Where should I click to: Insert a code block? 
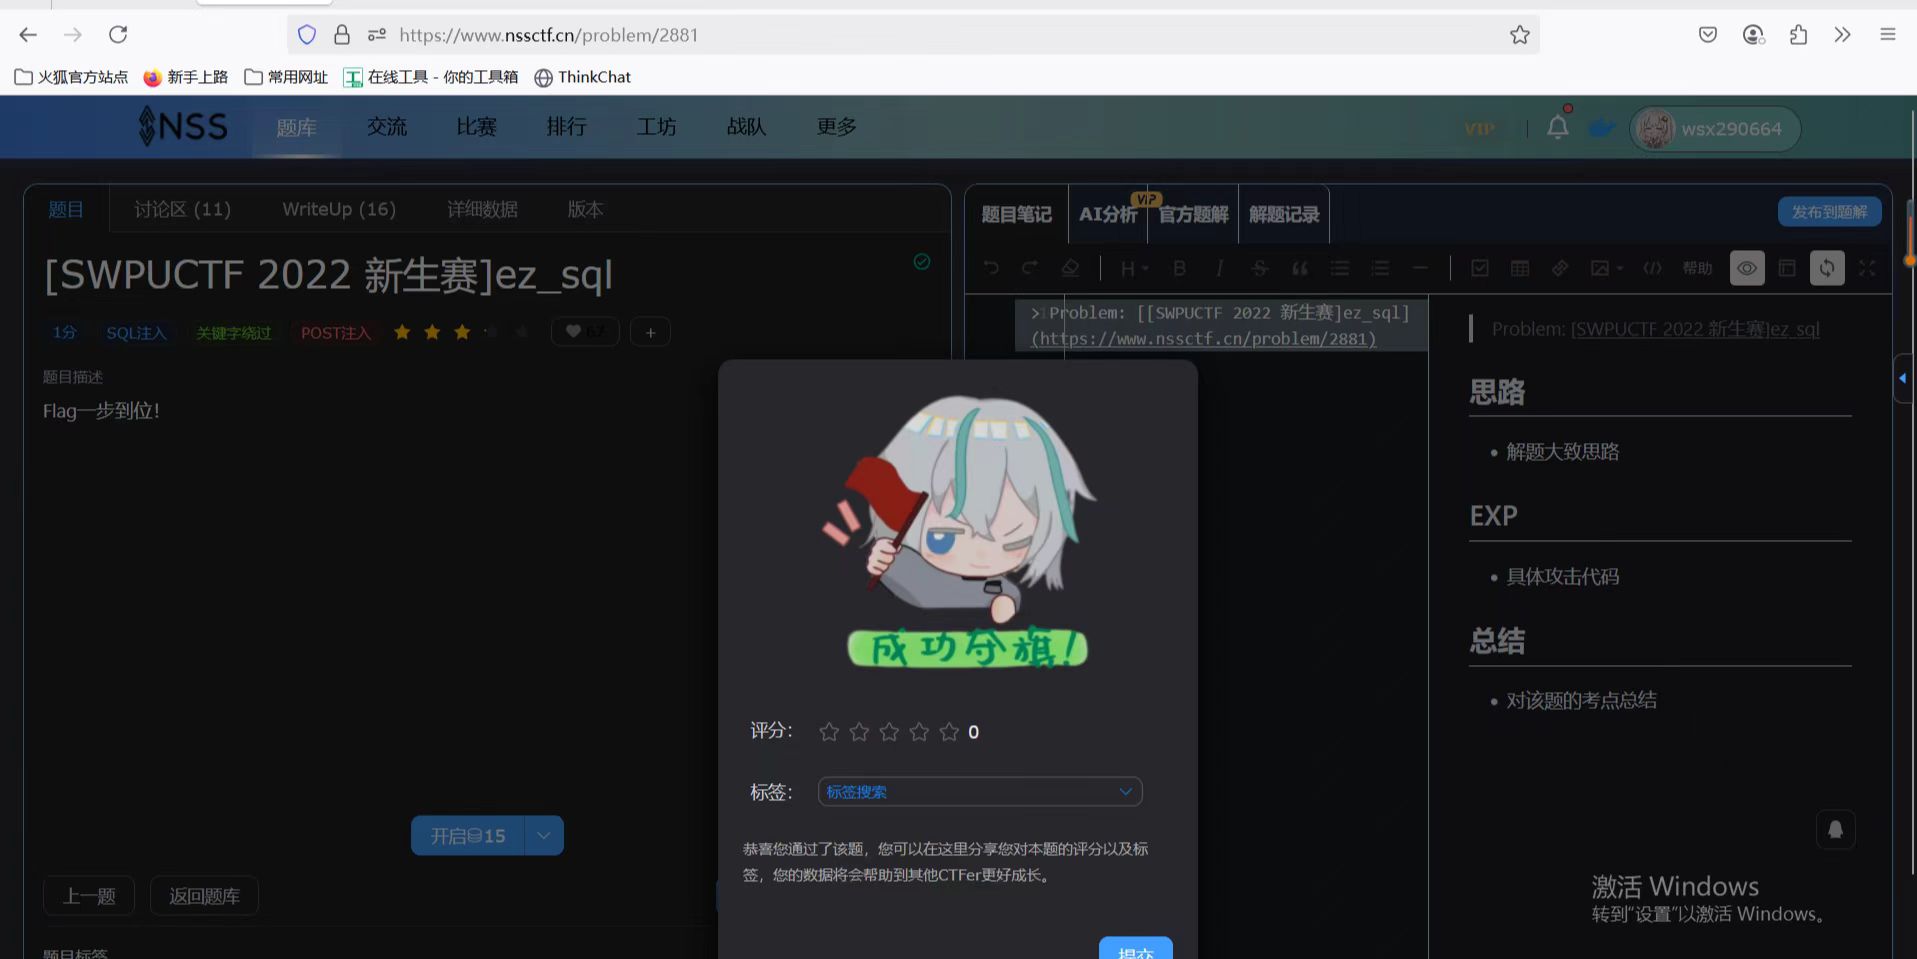click(x=1652, y=268)
